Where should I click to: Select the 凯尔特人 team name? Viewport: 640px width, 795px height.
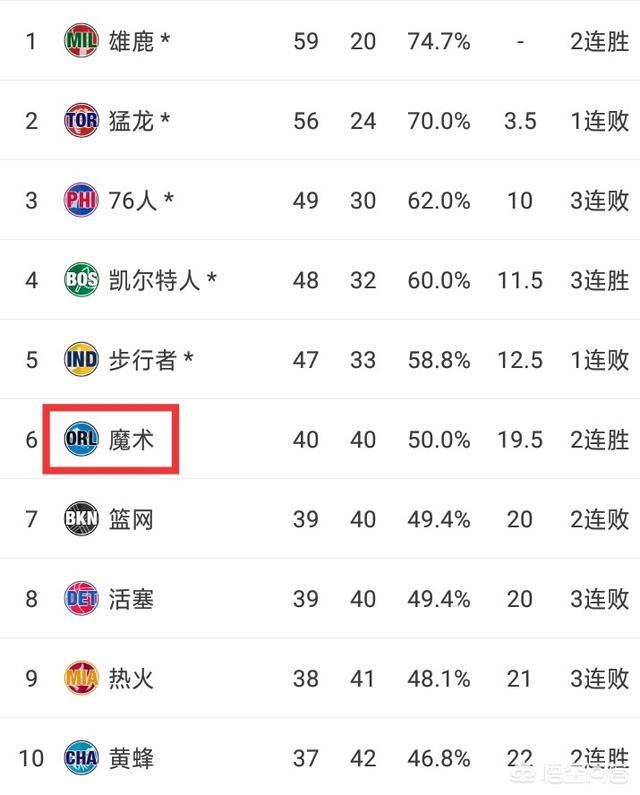coord(155,279)
